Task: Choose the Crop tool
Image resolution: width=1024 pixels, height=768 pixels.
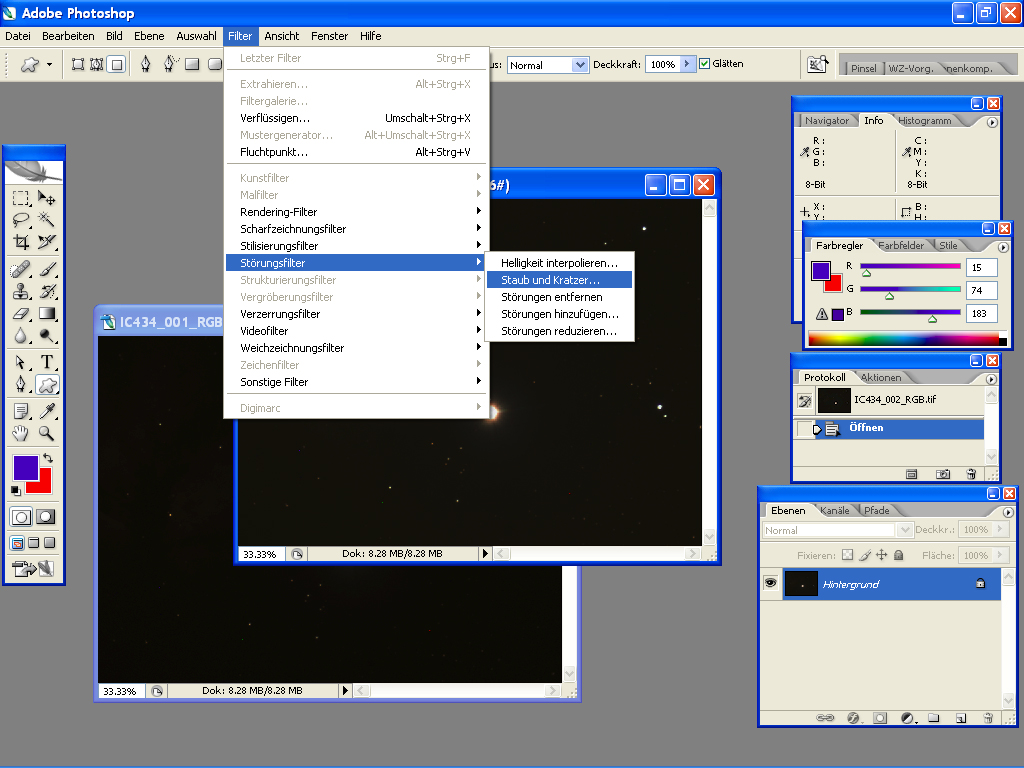Action: [x=21, y=242]
